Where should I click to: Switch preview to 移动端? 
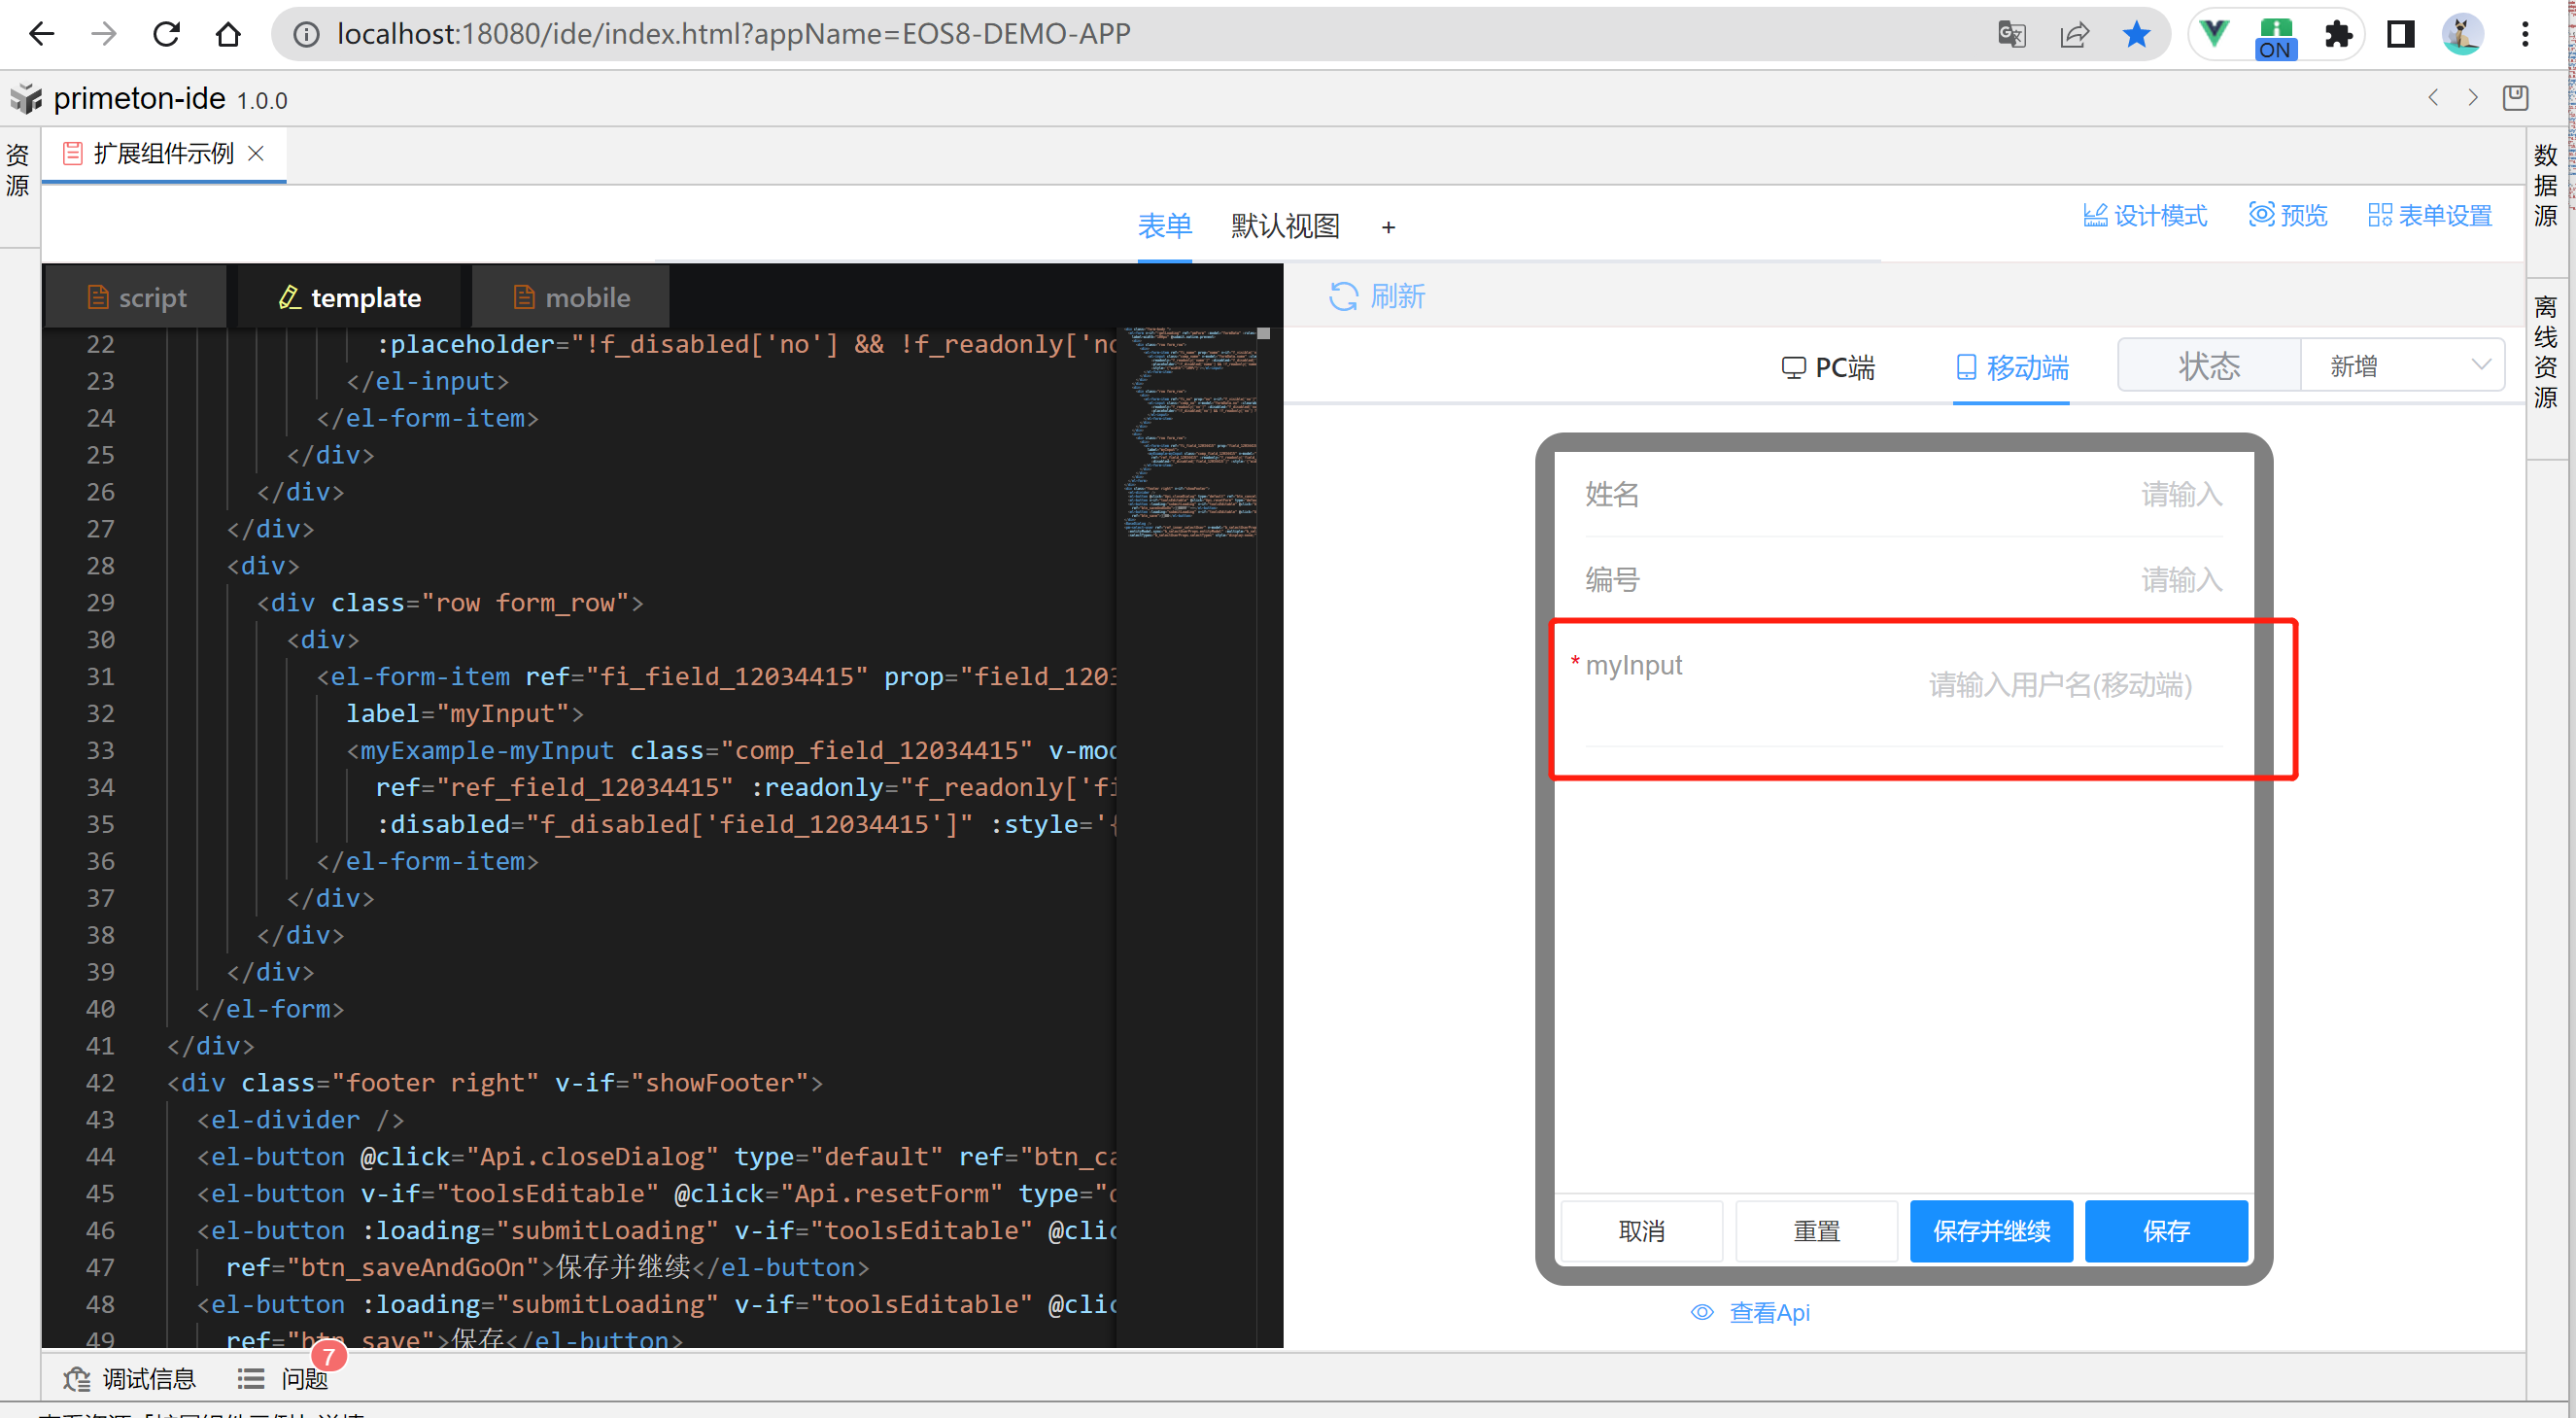click(2012, 368)
